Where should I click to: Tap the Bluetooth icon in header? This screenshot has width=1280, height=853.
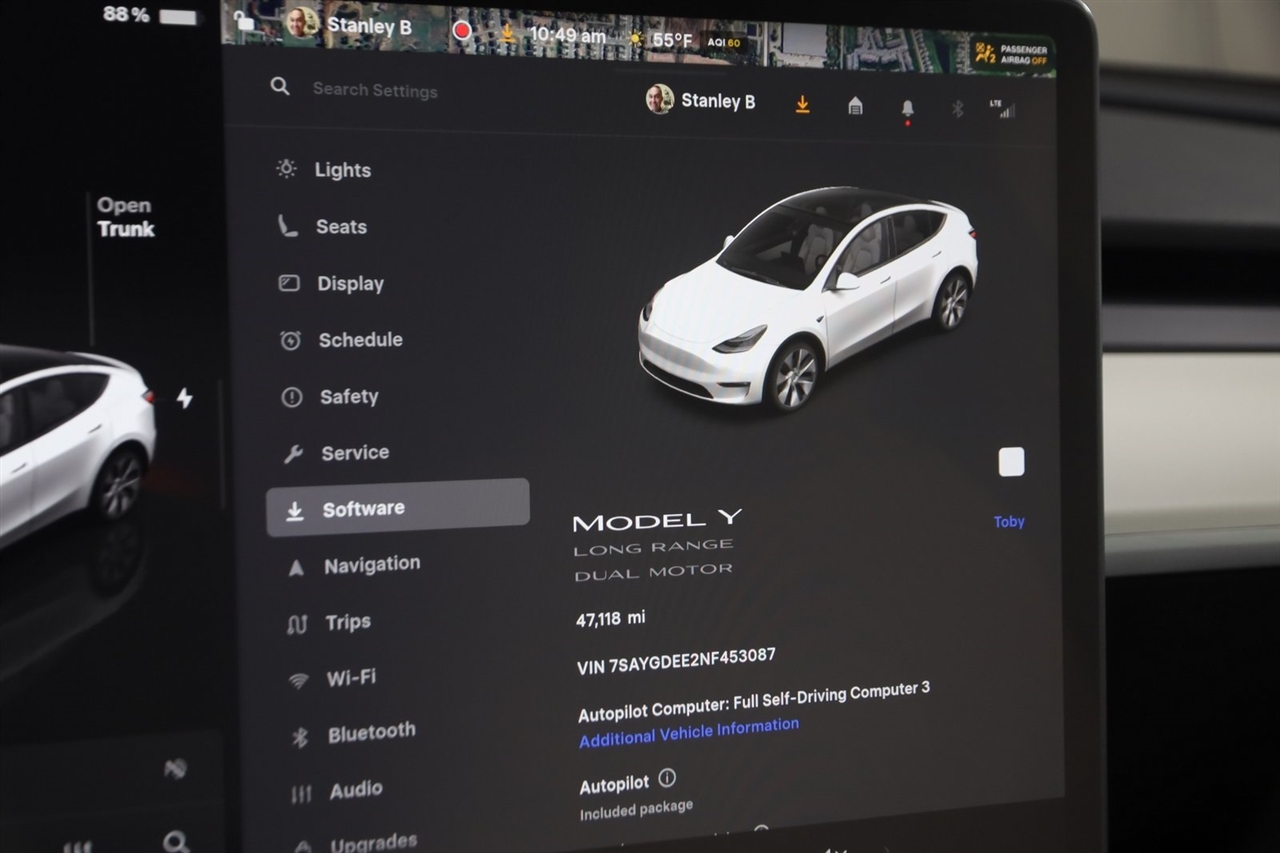pos(957,109)
